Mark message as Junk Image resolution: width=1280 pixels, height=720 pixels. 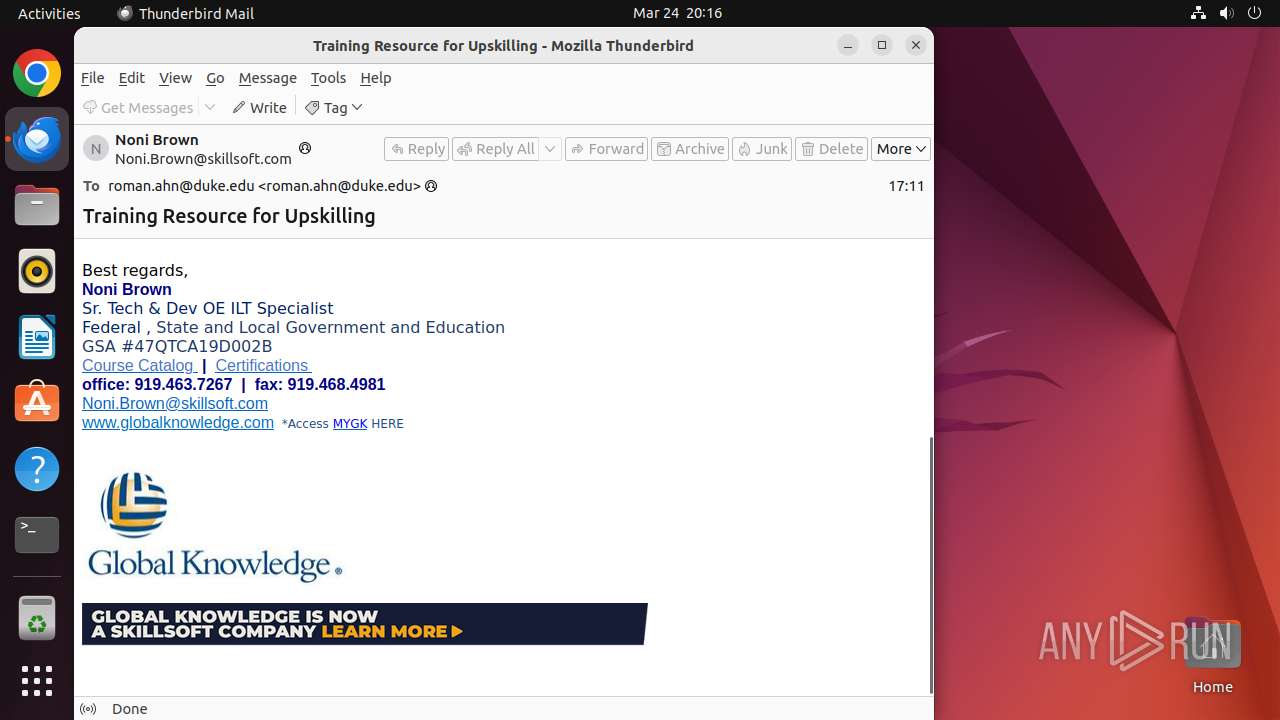click(762, 149)
